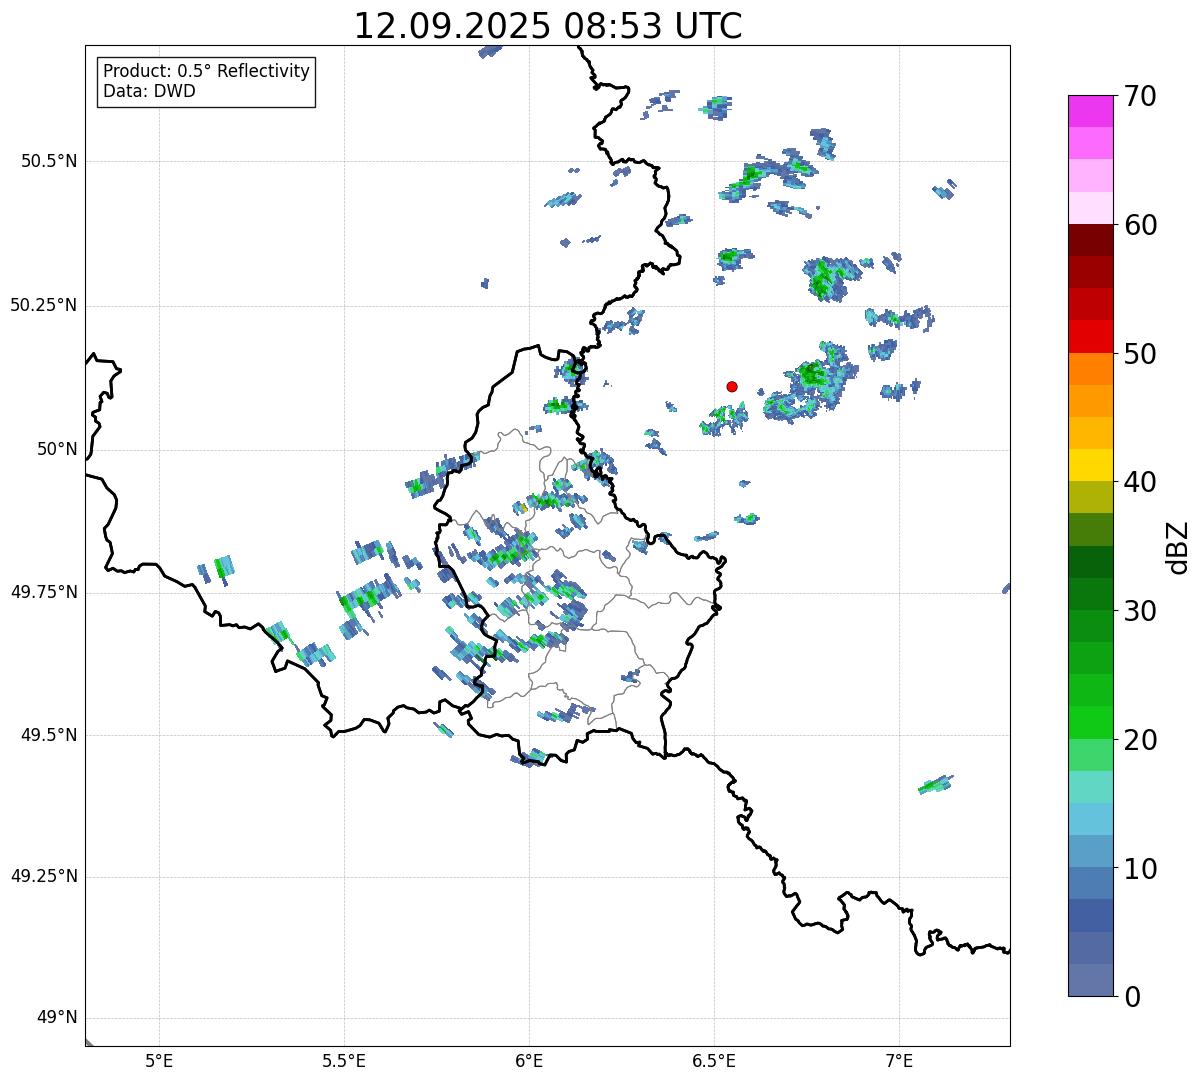The height and width of the screenshot is (1081, 1202).
Task: Click the 7°E longitude label
Action: coord(899,1060)
